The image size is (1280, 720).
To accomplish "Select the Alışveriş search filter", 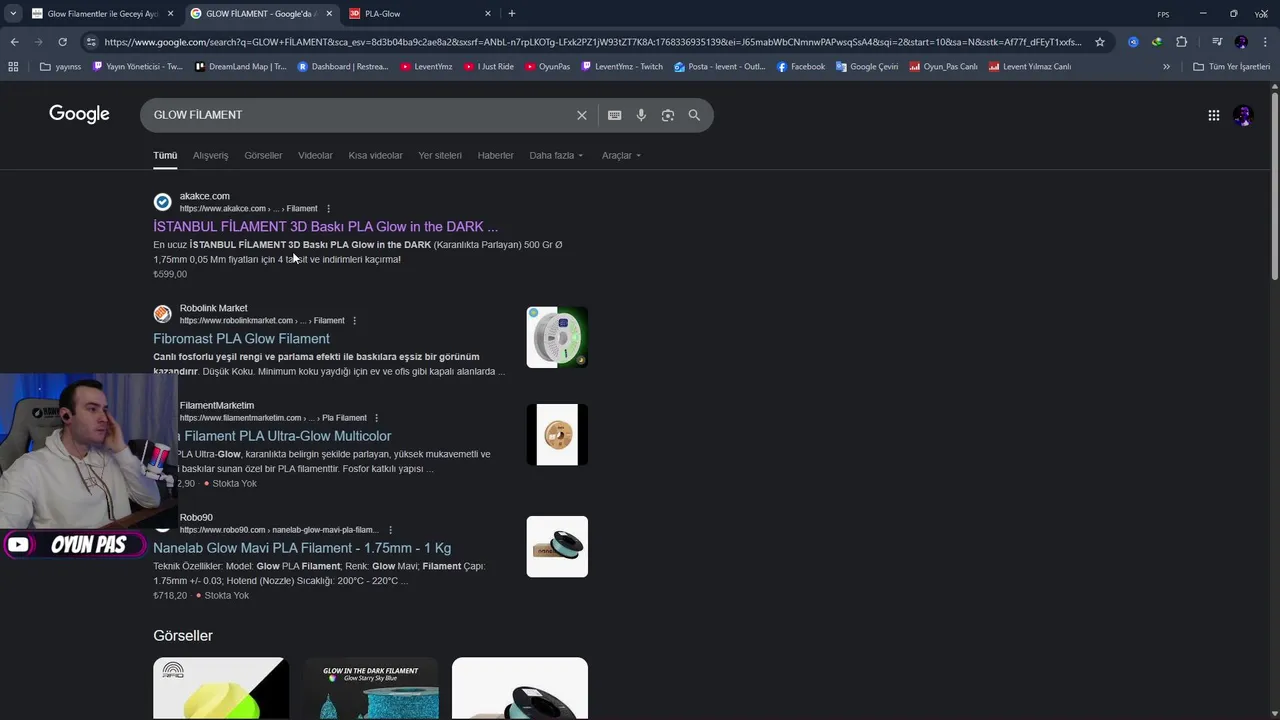I will 211,156.
